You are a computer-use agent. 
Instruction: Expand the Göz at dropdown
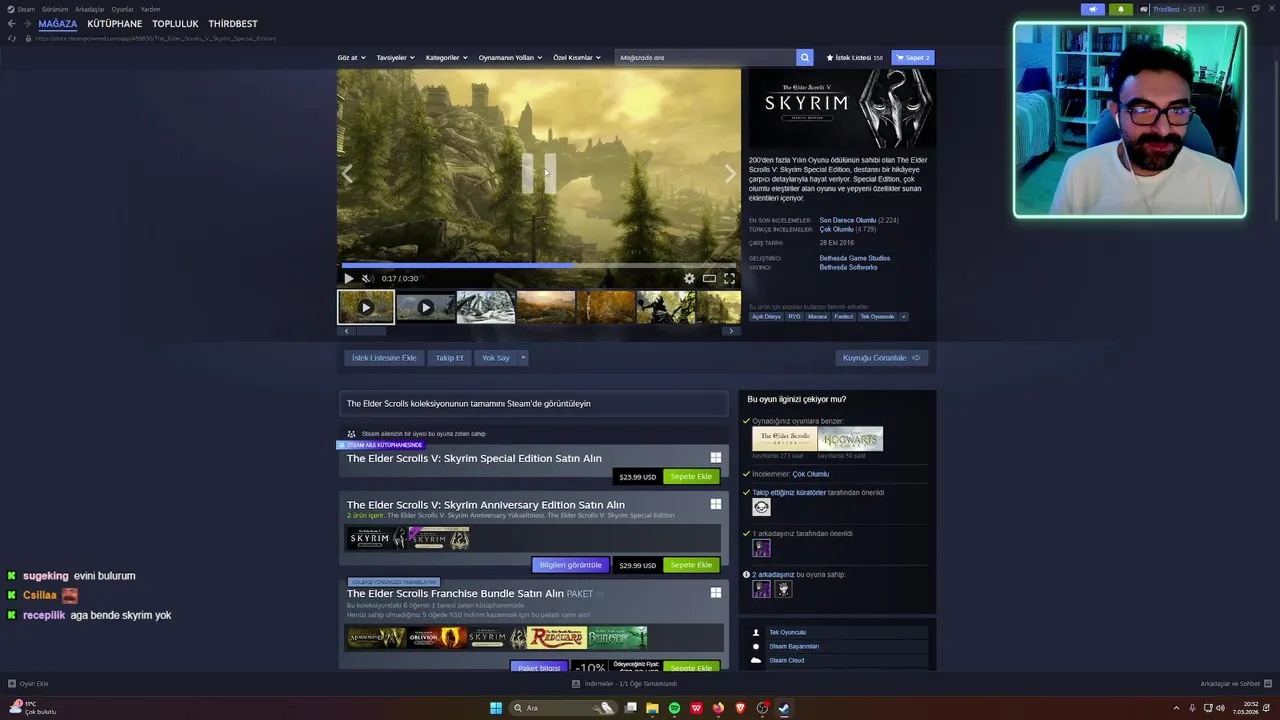click(x=351, y=58)
